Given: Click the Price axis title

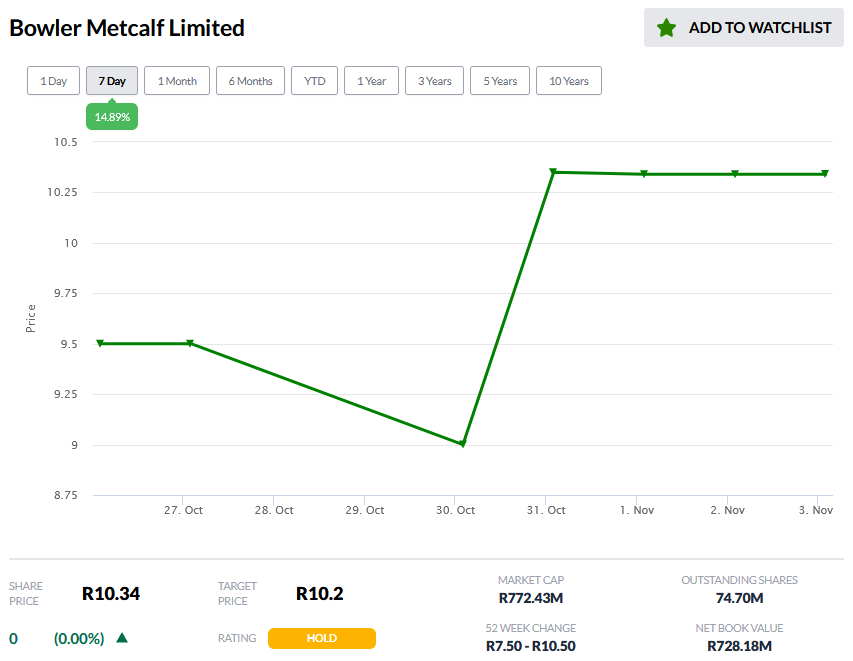Looking at the screenshot, I should click(x=30, y=318).
